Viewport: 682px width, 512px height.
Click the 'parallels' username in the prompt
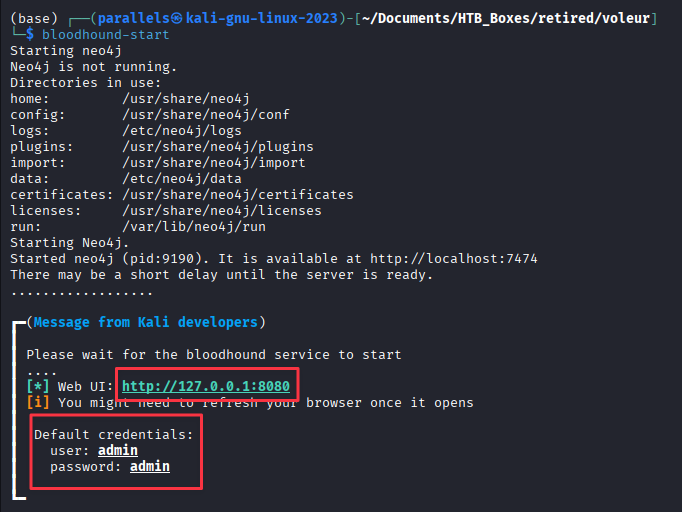coord(134,18)
